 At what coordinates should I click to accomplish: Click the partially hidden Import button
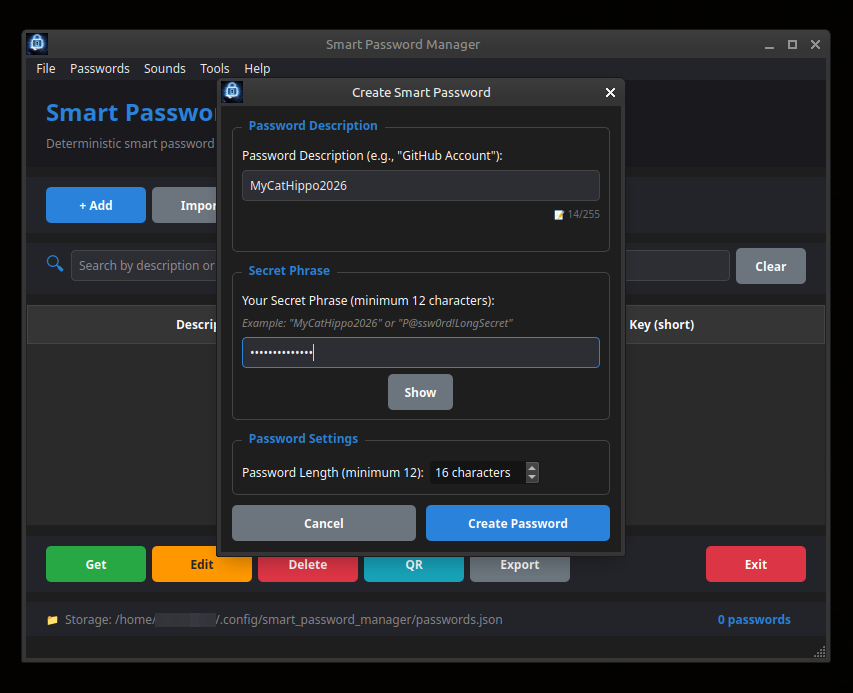coord(184,205)
